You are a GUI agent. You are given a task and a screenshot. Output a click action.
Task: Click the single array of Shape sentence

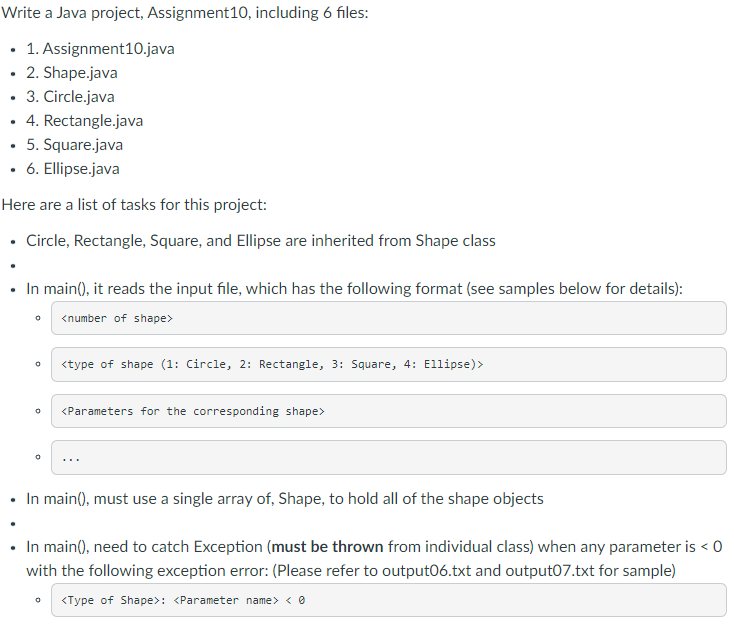285,499
